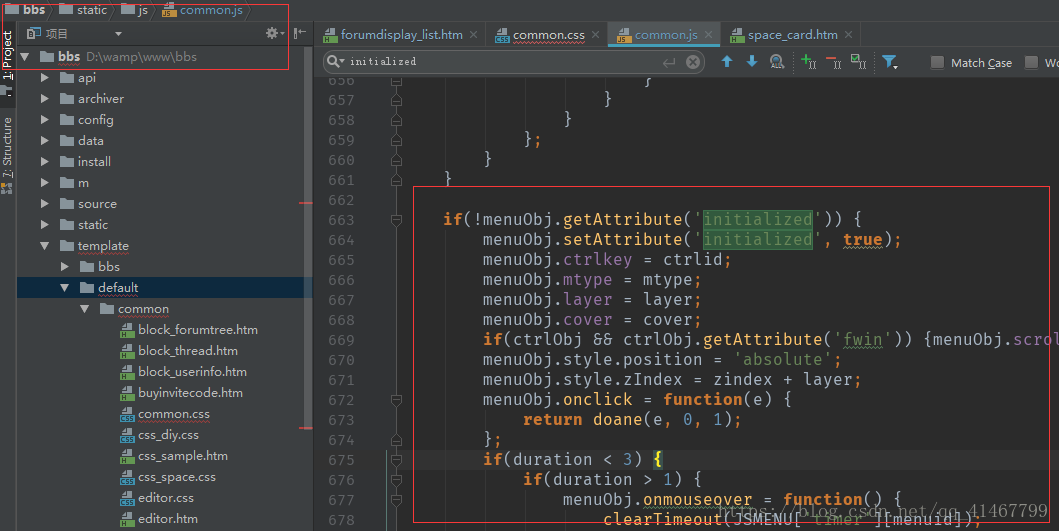Toggle fold marker at line 675
The width and height of the screenshot is (1059, 531).
396,460
